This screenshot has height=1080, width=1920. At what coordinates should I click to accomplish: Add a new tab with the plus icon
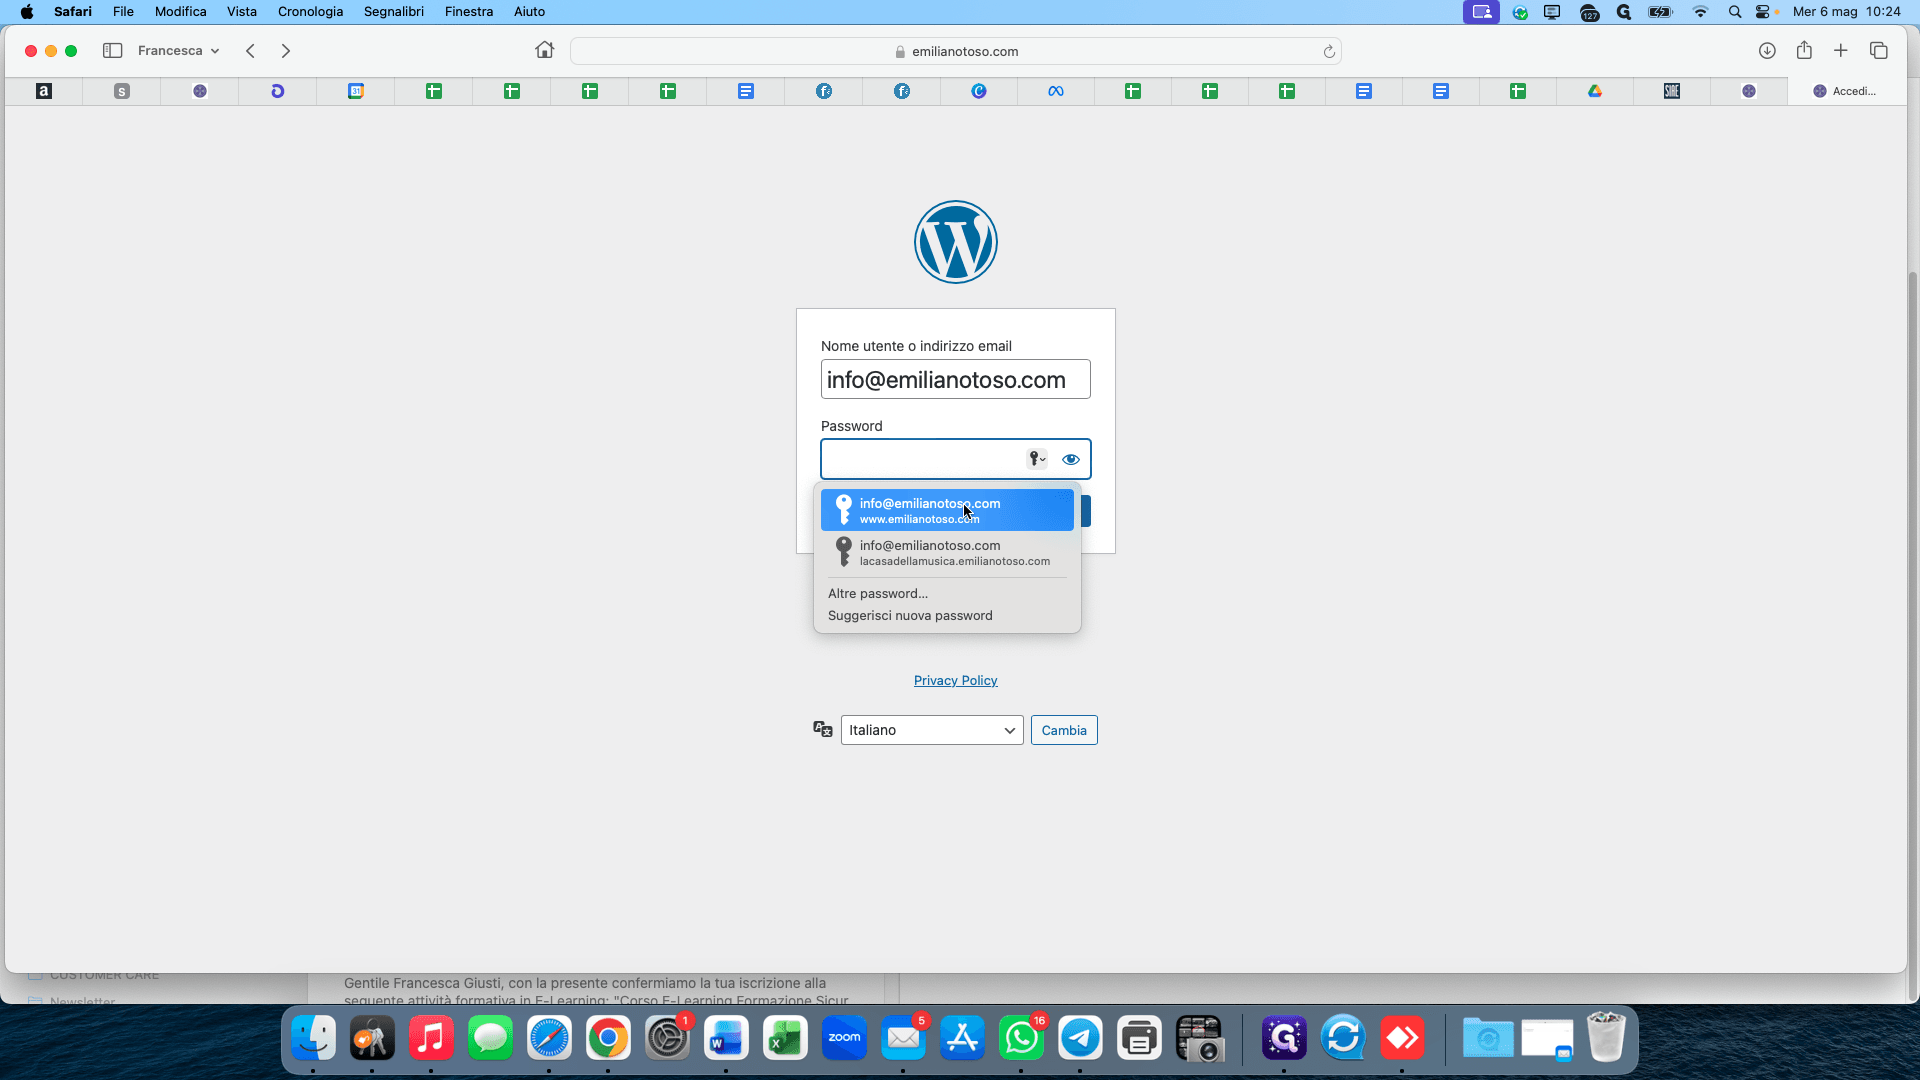(1840, 51)
